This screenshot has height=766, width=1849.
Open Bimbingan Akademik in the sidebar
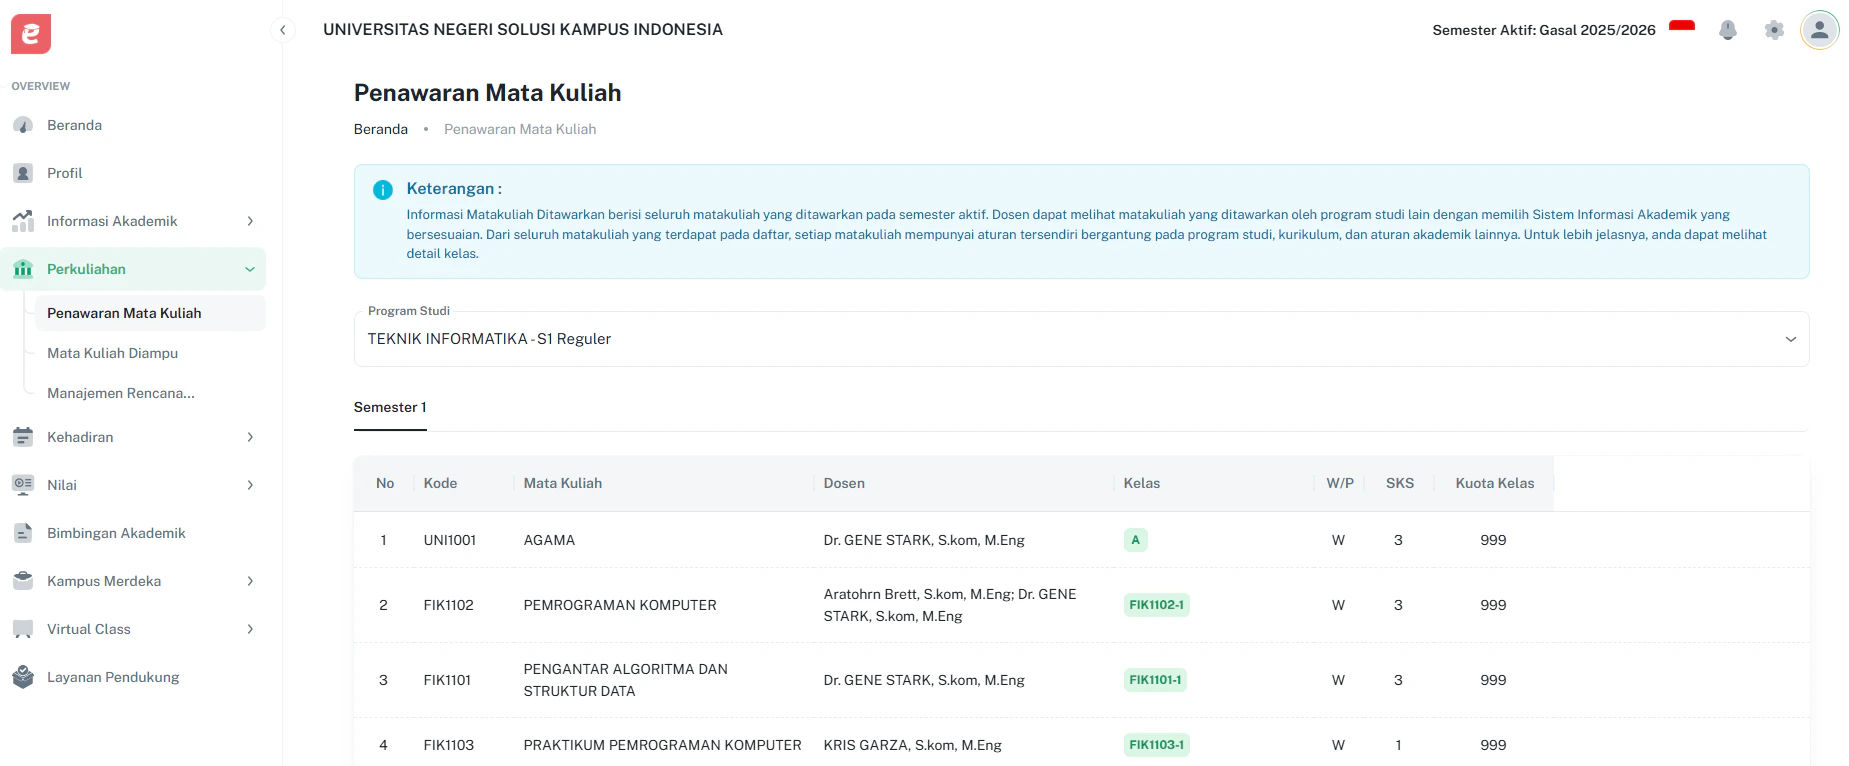133,533
